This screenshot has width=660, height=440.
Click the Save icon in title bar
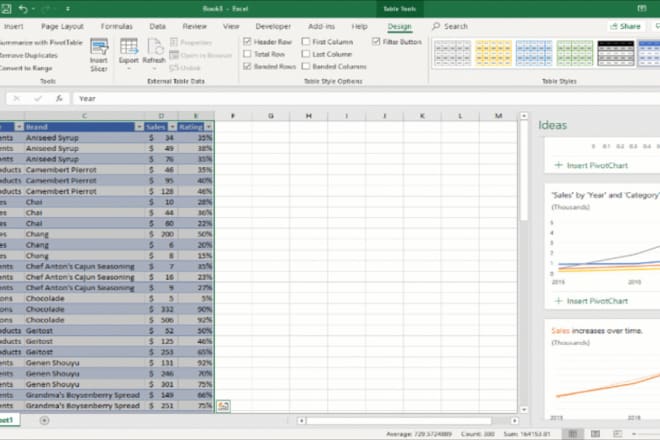point(6,8)
